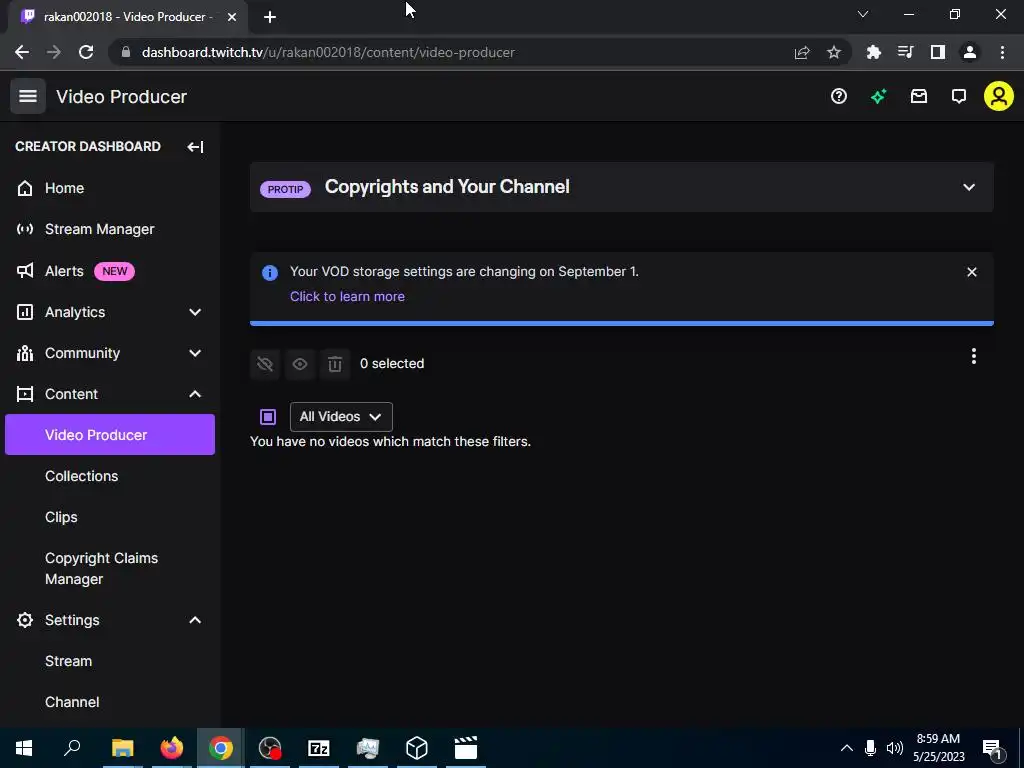
Task: Open Clips under Content
Action: 61,517
